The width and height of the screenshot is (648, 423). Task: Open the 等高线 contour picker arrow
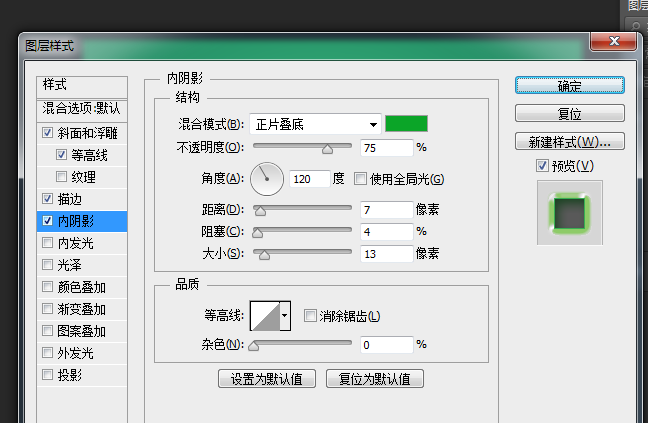point(285,316)
